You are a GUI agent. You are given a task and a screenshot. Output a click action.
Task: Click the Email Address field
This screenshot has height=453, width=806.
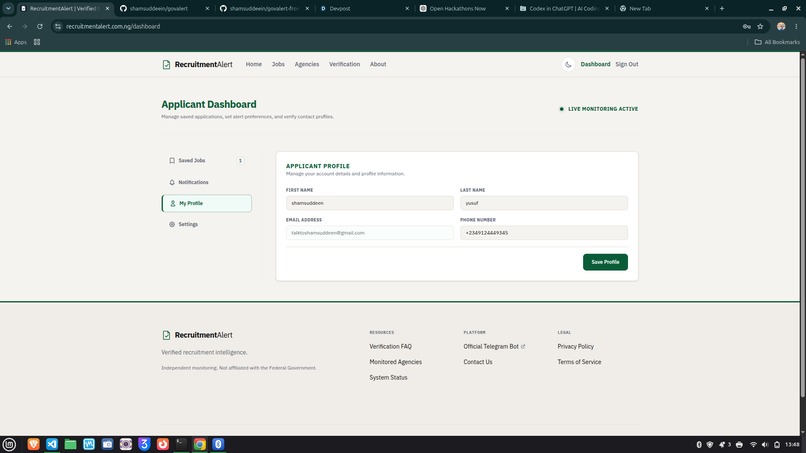(x=370, y=233)
